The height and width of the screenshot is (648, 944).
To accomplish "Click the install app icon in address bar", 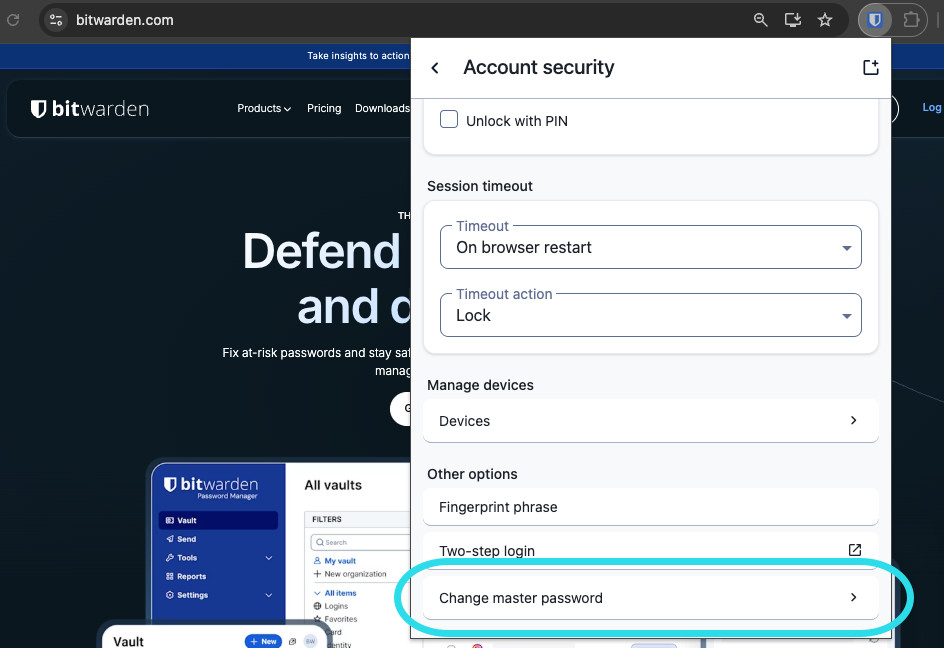I will coord(793,20).
